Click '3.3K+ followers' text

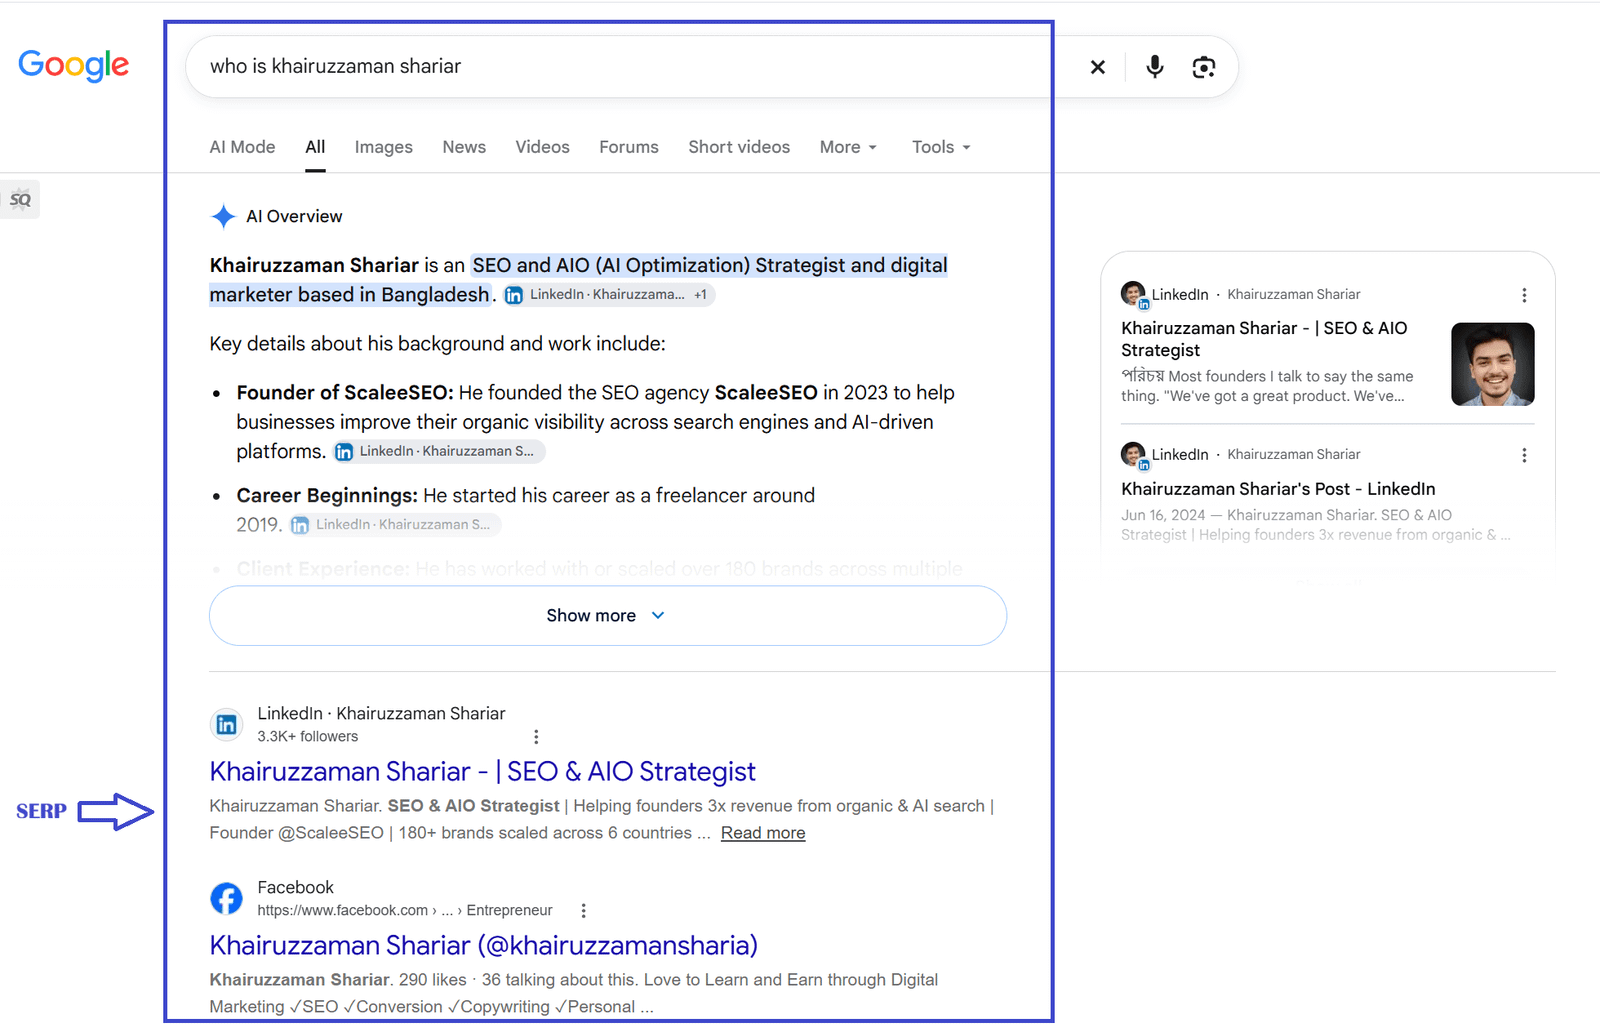pyautogui.click(x=307, y=737)
